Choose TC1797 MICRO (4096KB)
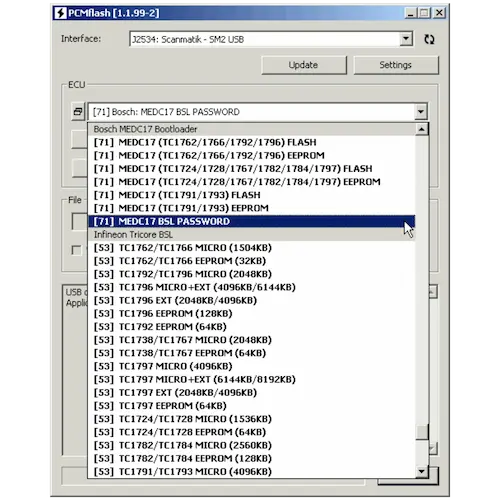 point(251,366)
